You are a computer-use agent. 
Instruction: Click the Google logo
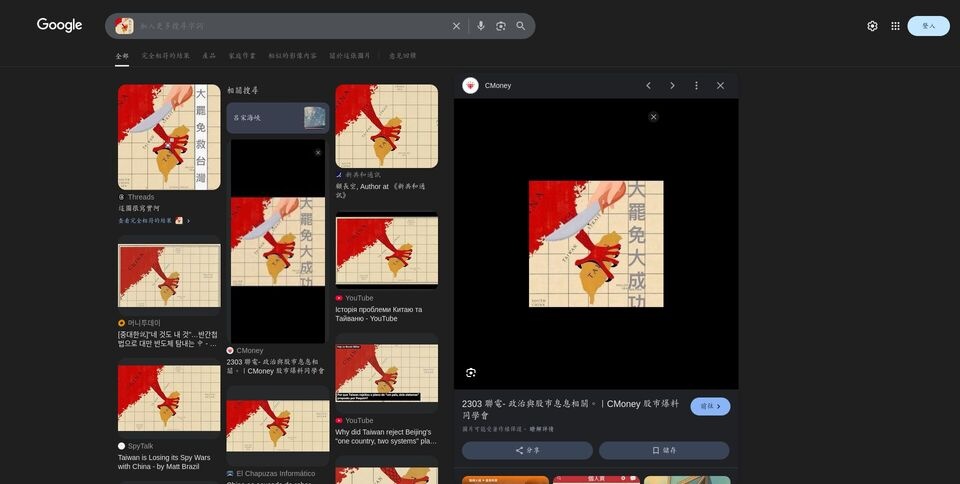coord(59,25)
